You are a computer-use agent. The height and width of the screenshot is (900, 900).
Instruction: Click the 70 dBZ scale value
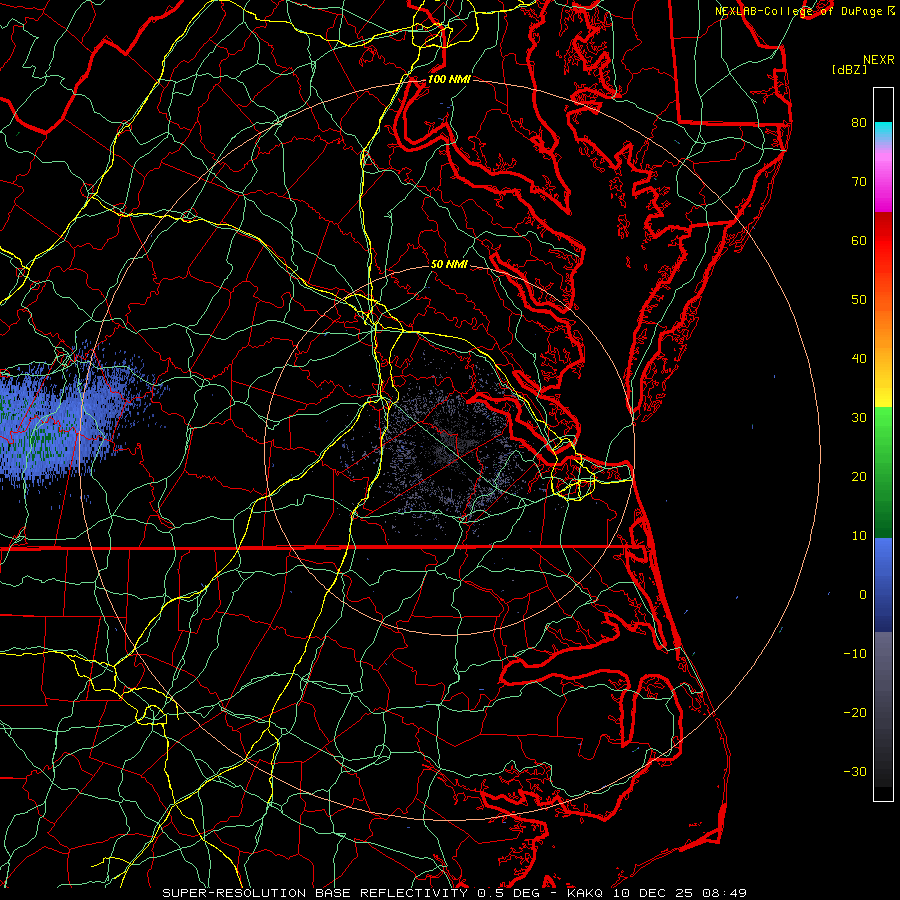tap(859, 181)
